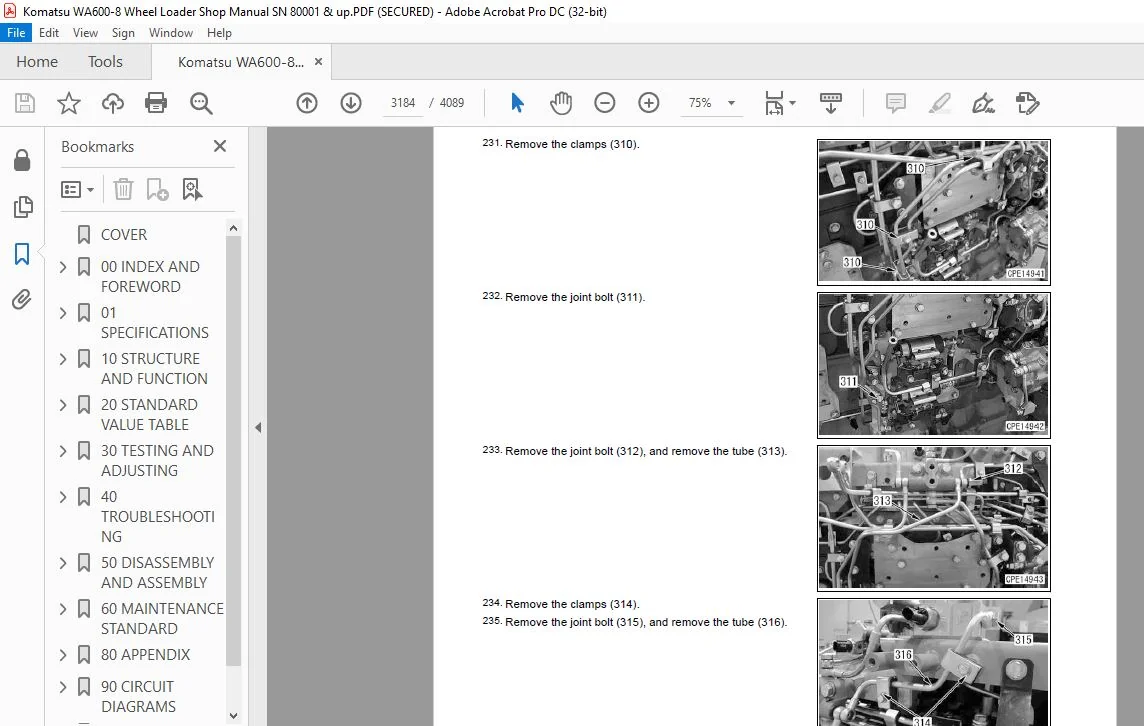Add document to starred with star icon
The image size is (1144, 726).
click(69, 103)
